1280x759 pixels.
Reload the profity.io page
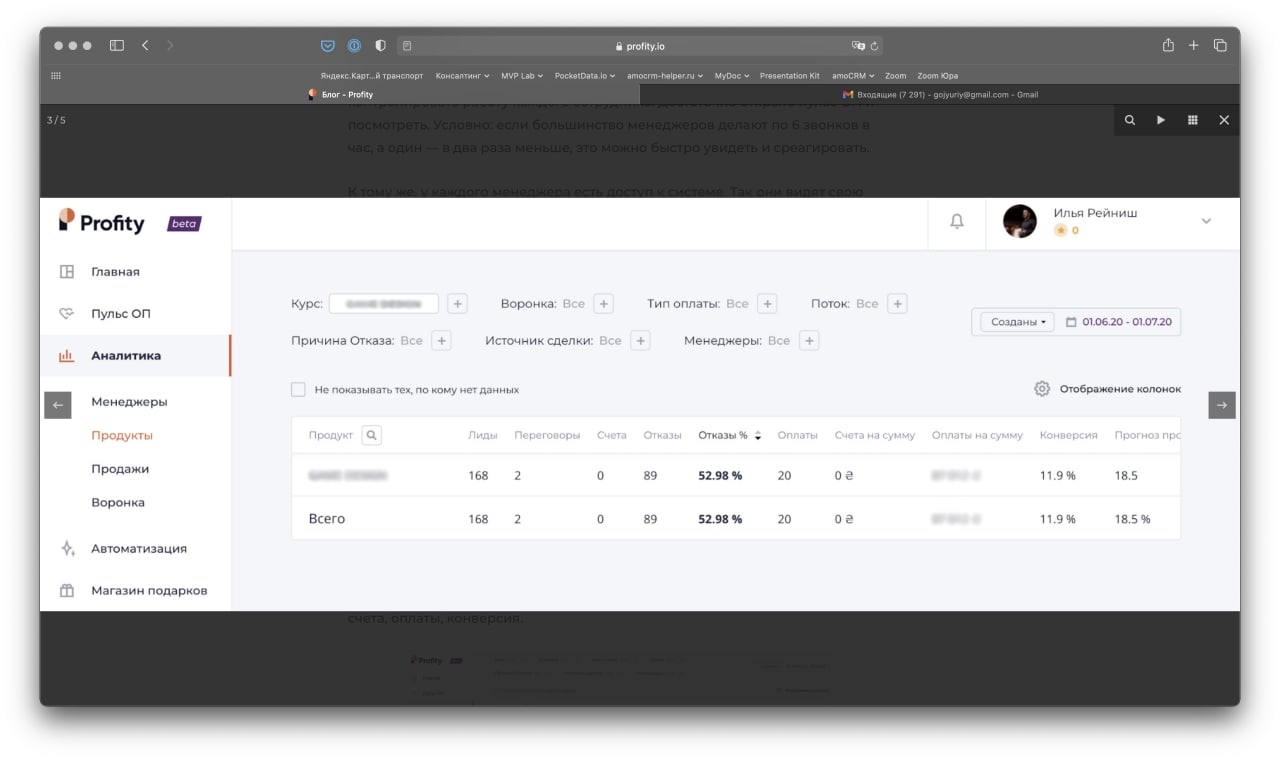tap(874, 46)
